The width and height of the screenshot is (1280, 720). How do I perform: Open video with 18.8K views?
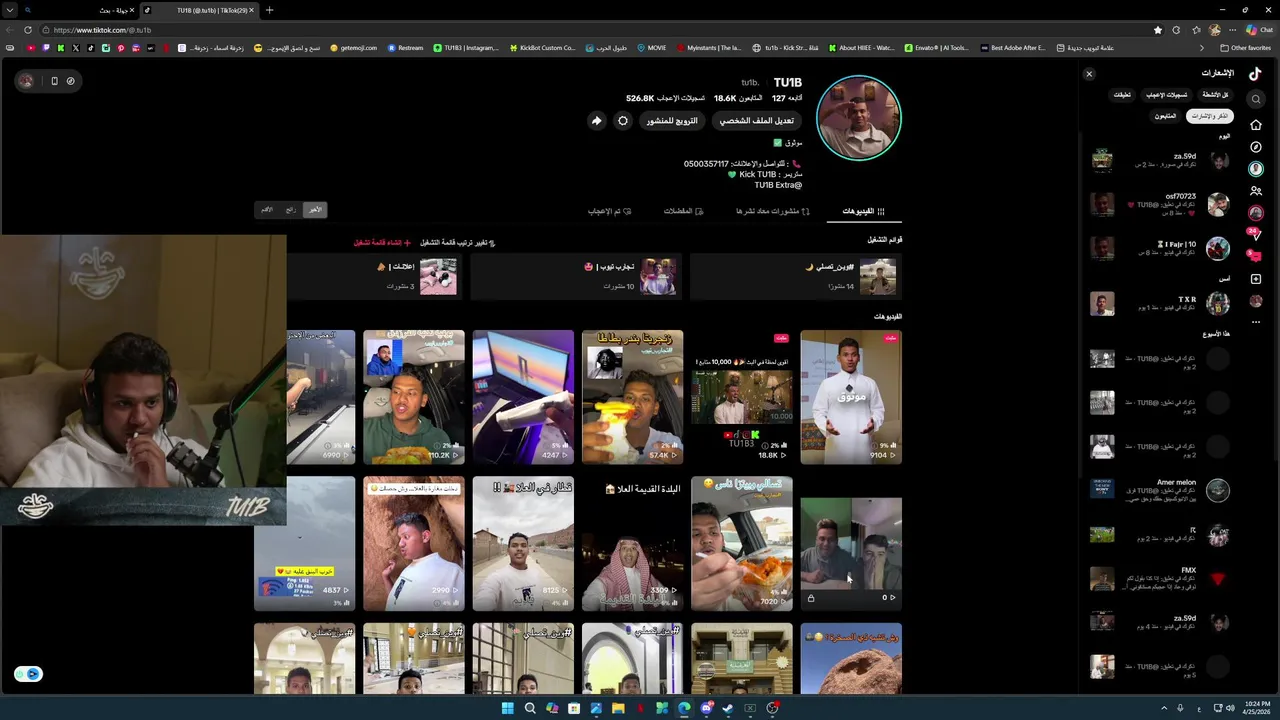pyautogui.click(x=742, y=397)
